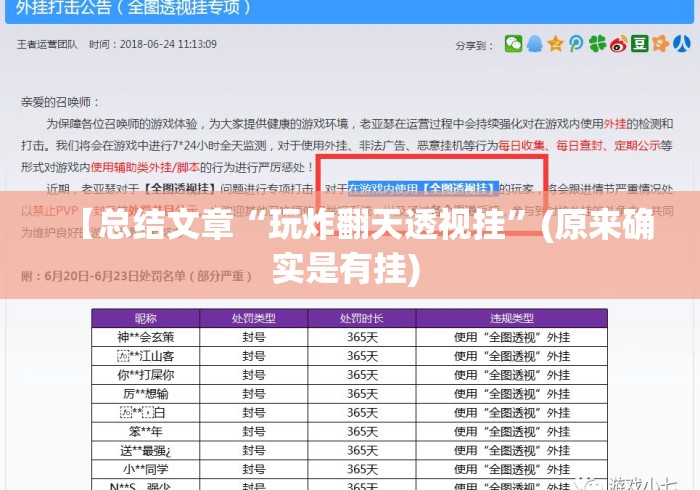This screenshot has width=700, height=490.
Task: Click highlighted text 在游戏内使用【全图透视挂】
Action: coord(423,189)
